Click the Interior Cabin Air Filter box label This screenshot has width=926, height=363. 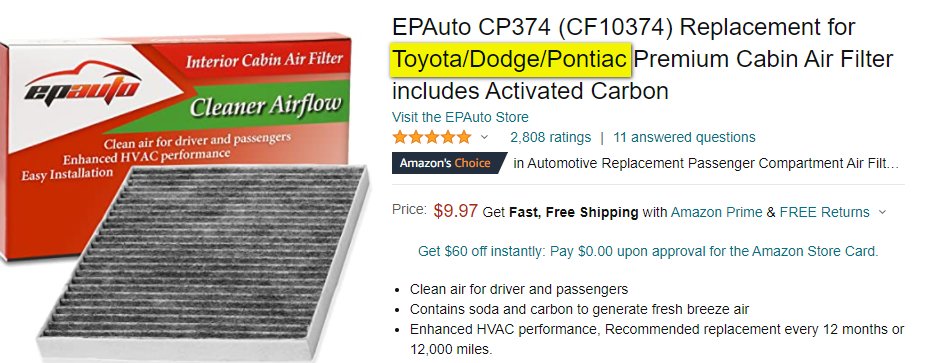coord(264,60)
